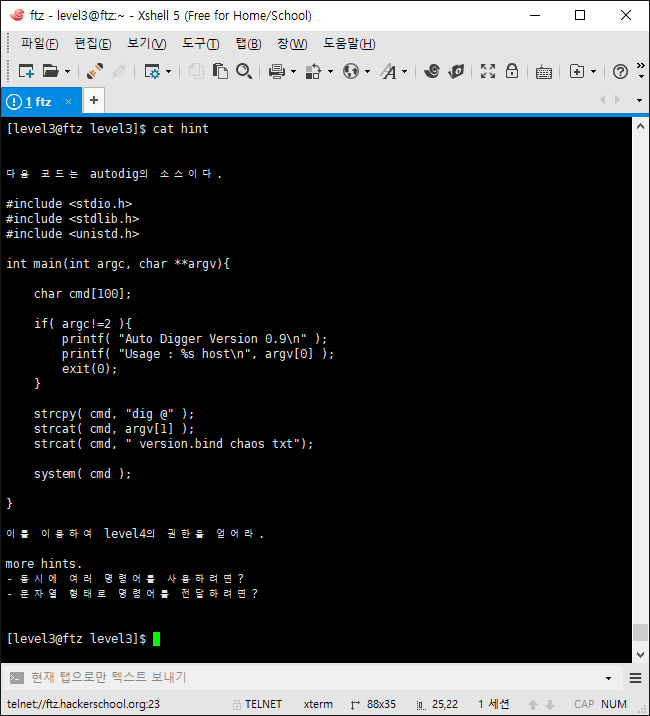650x716 pixels.
Task: Expand the Font dropdown arrow
Action: (404, 72)
